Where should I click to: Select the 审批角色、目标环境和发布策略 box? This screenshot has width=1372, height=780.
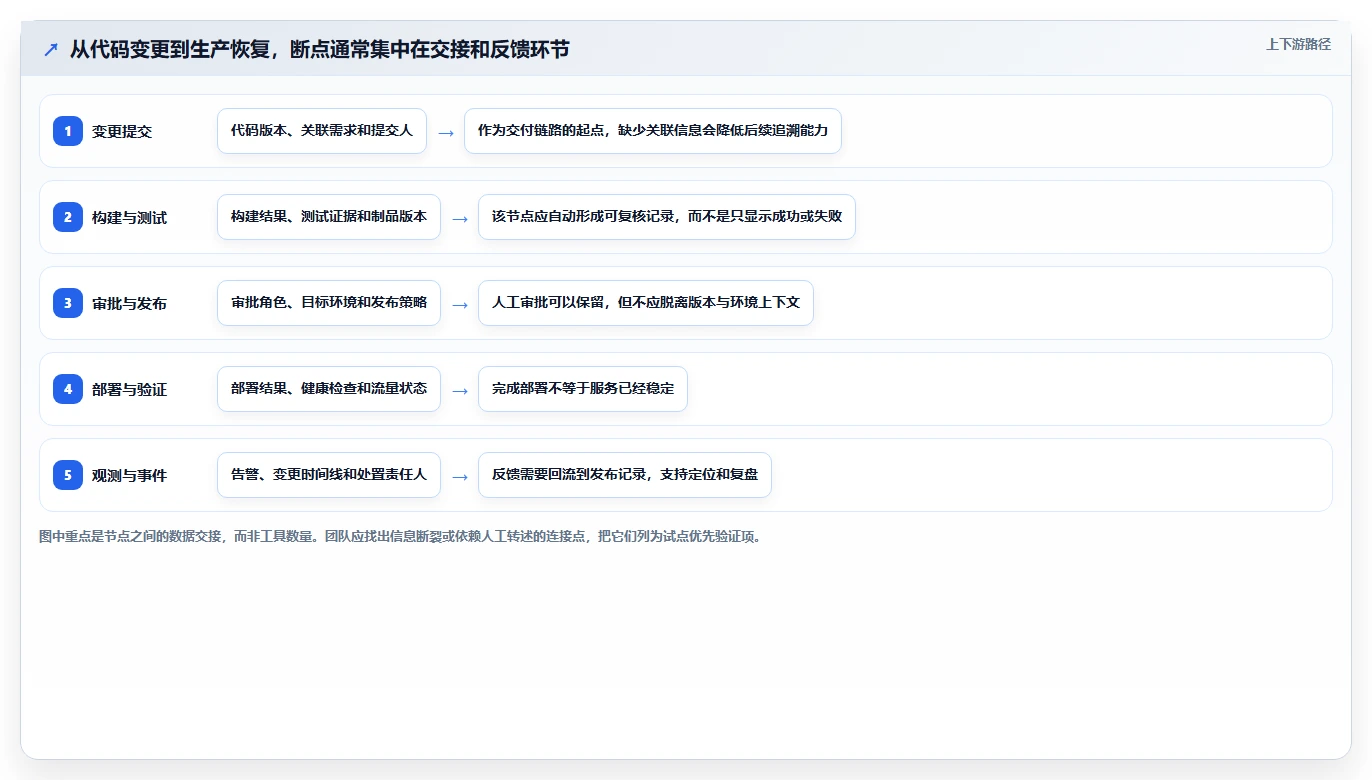[x=329, y=303]
